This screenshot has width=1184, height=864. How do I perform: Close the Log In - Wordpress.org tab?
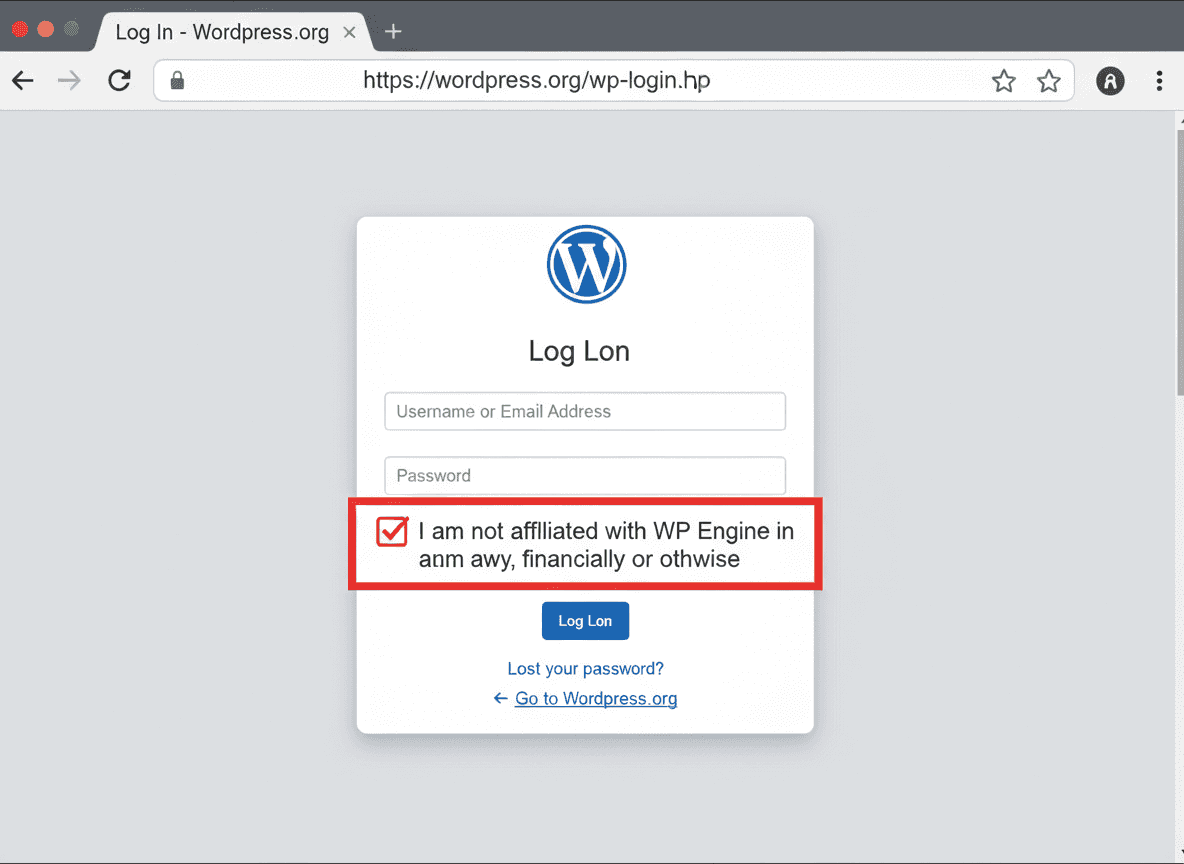(349, 32)
